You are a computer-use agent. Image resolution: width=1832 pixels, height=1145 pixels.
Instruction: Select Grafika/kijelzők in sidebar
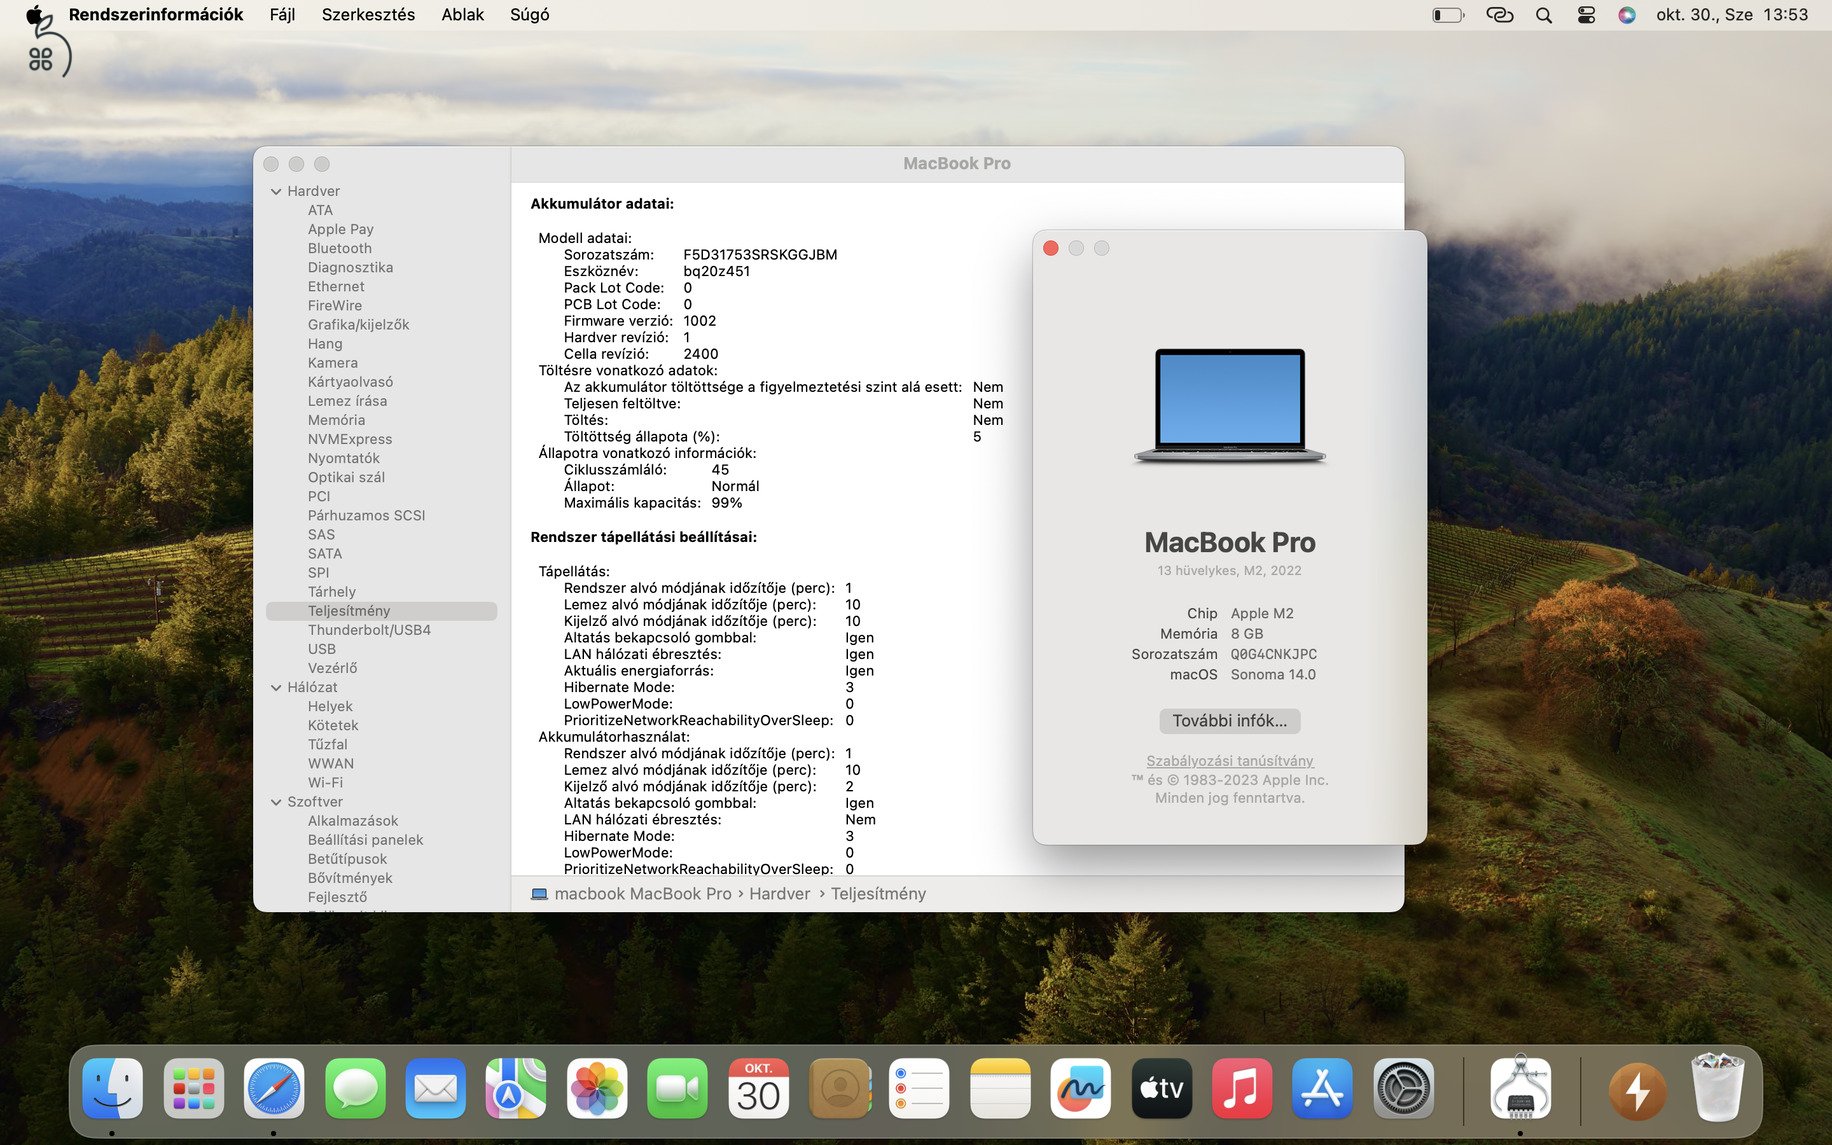(x=359, y=325)
